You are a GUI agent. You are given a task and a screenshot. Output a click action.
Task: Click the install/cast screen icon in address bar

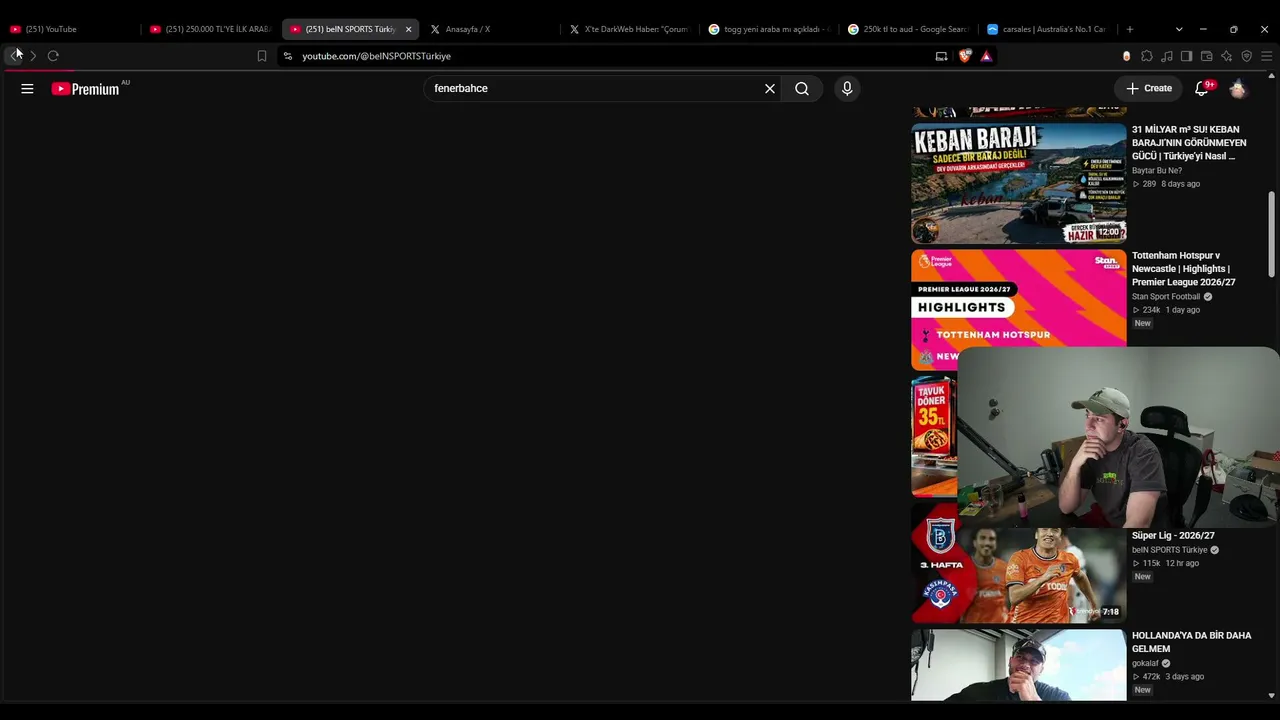pyautogui.click(x=941, y=56)
